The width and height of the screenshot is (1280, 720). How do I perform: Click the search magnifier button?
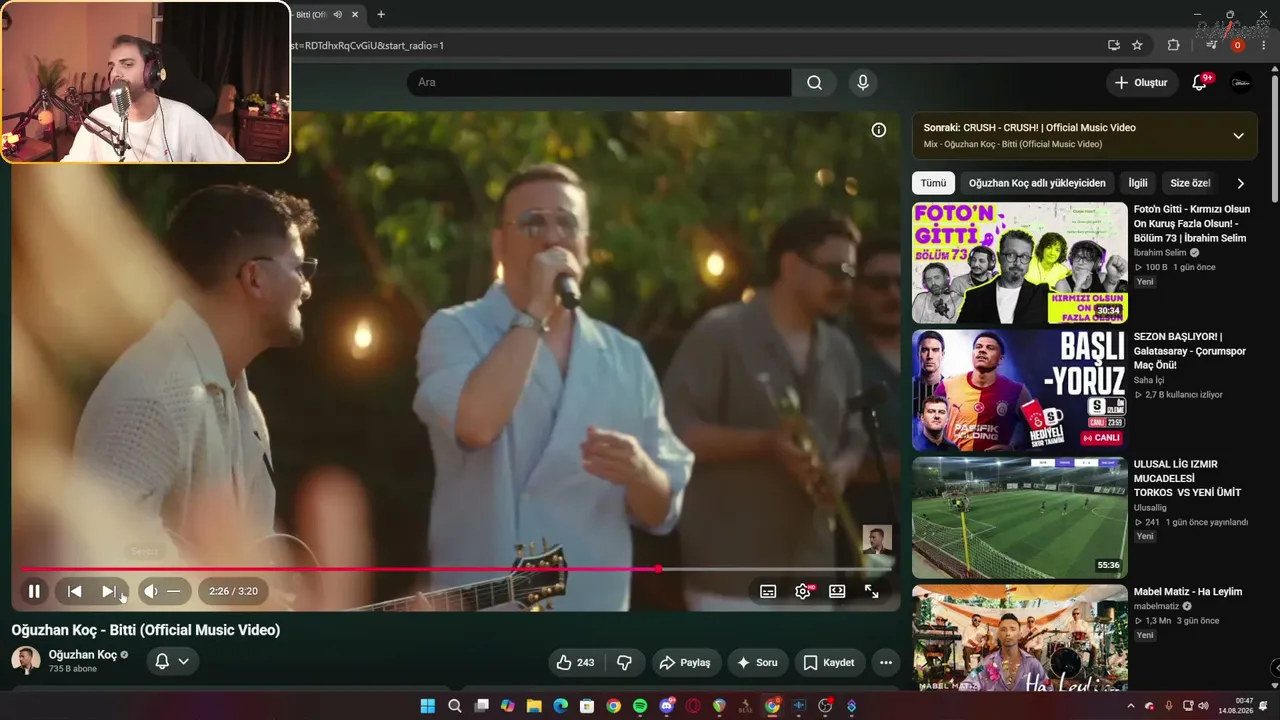point(815,82)
